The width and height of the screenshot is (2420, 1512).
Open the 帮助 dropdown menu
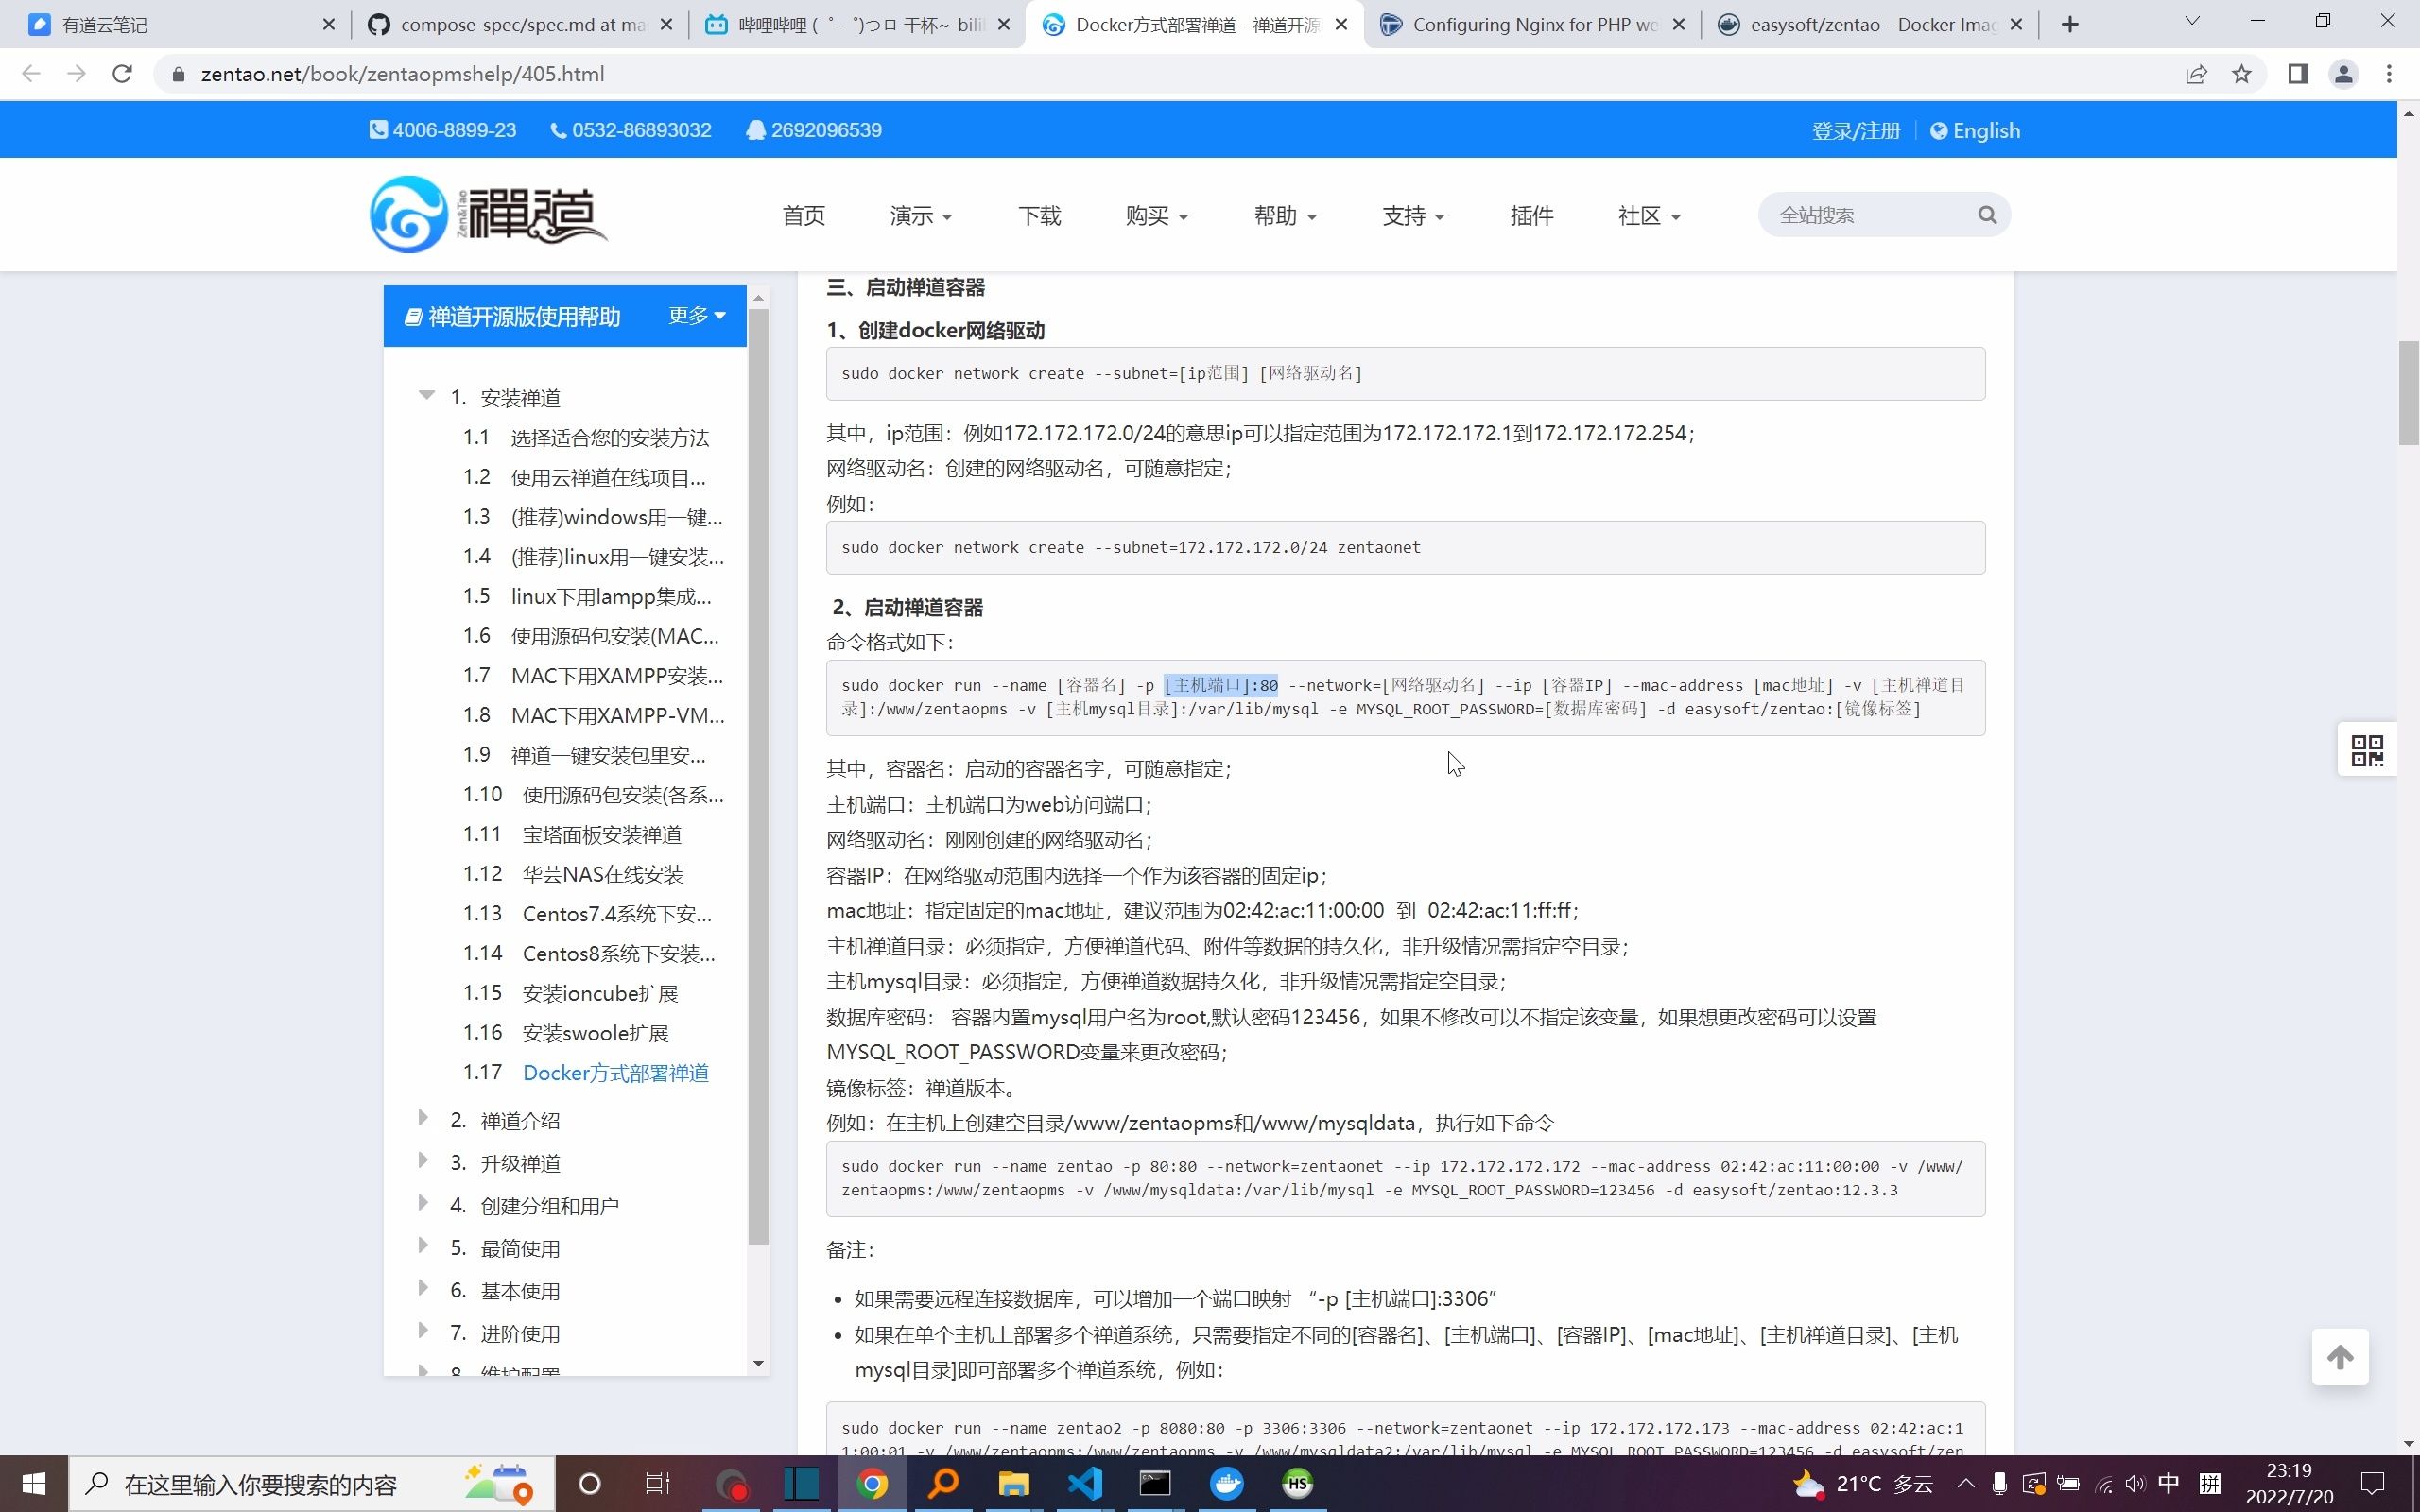click(x=1285, y=216)
